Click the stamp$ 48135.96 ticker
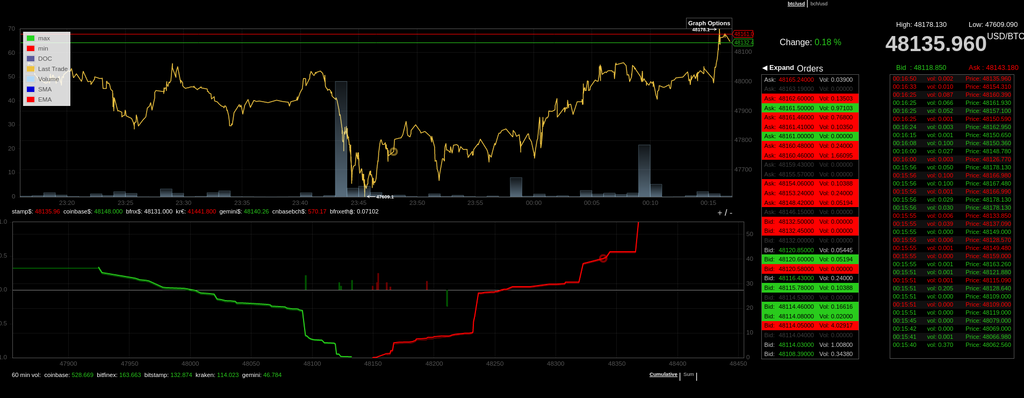 coord(36,212)
